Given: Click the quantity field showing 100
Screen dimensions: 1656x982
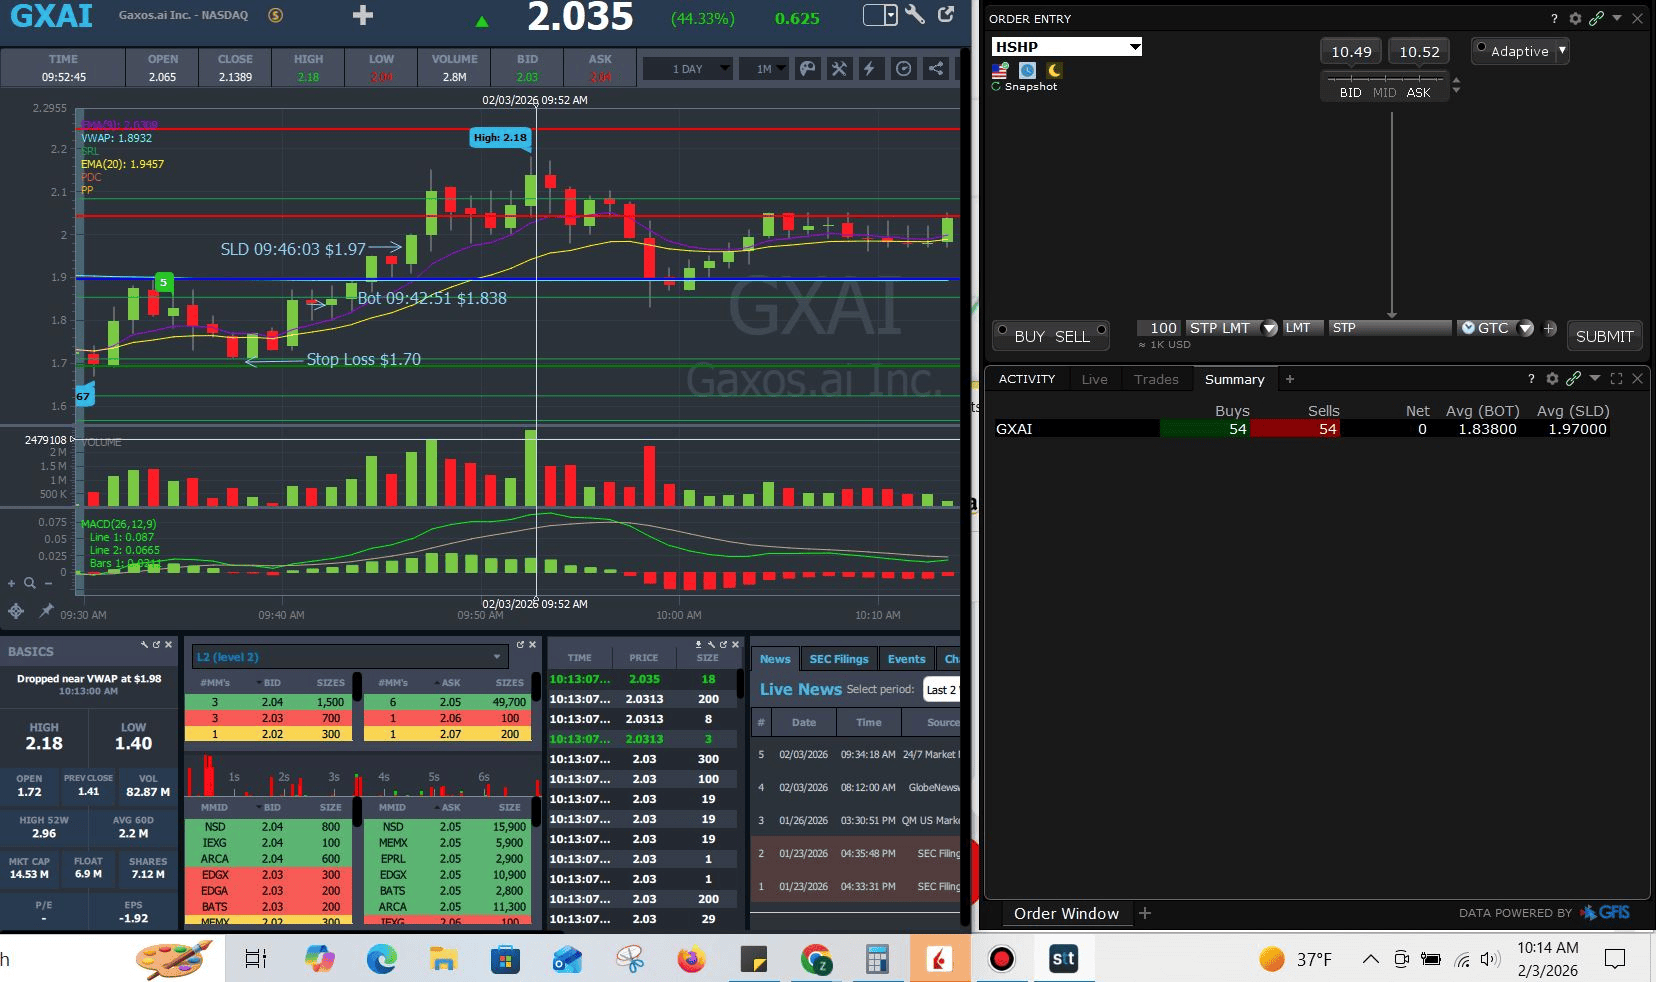Looking at the screenshot, I should click(x=1159, y=328).
